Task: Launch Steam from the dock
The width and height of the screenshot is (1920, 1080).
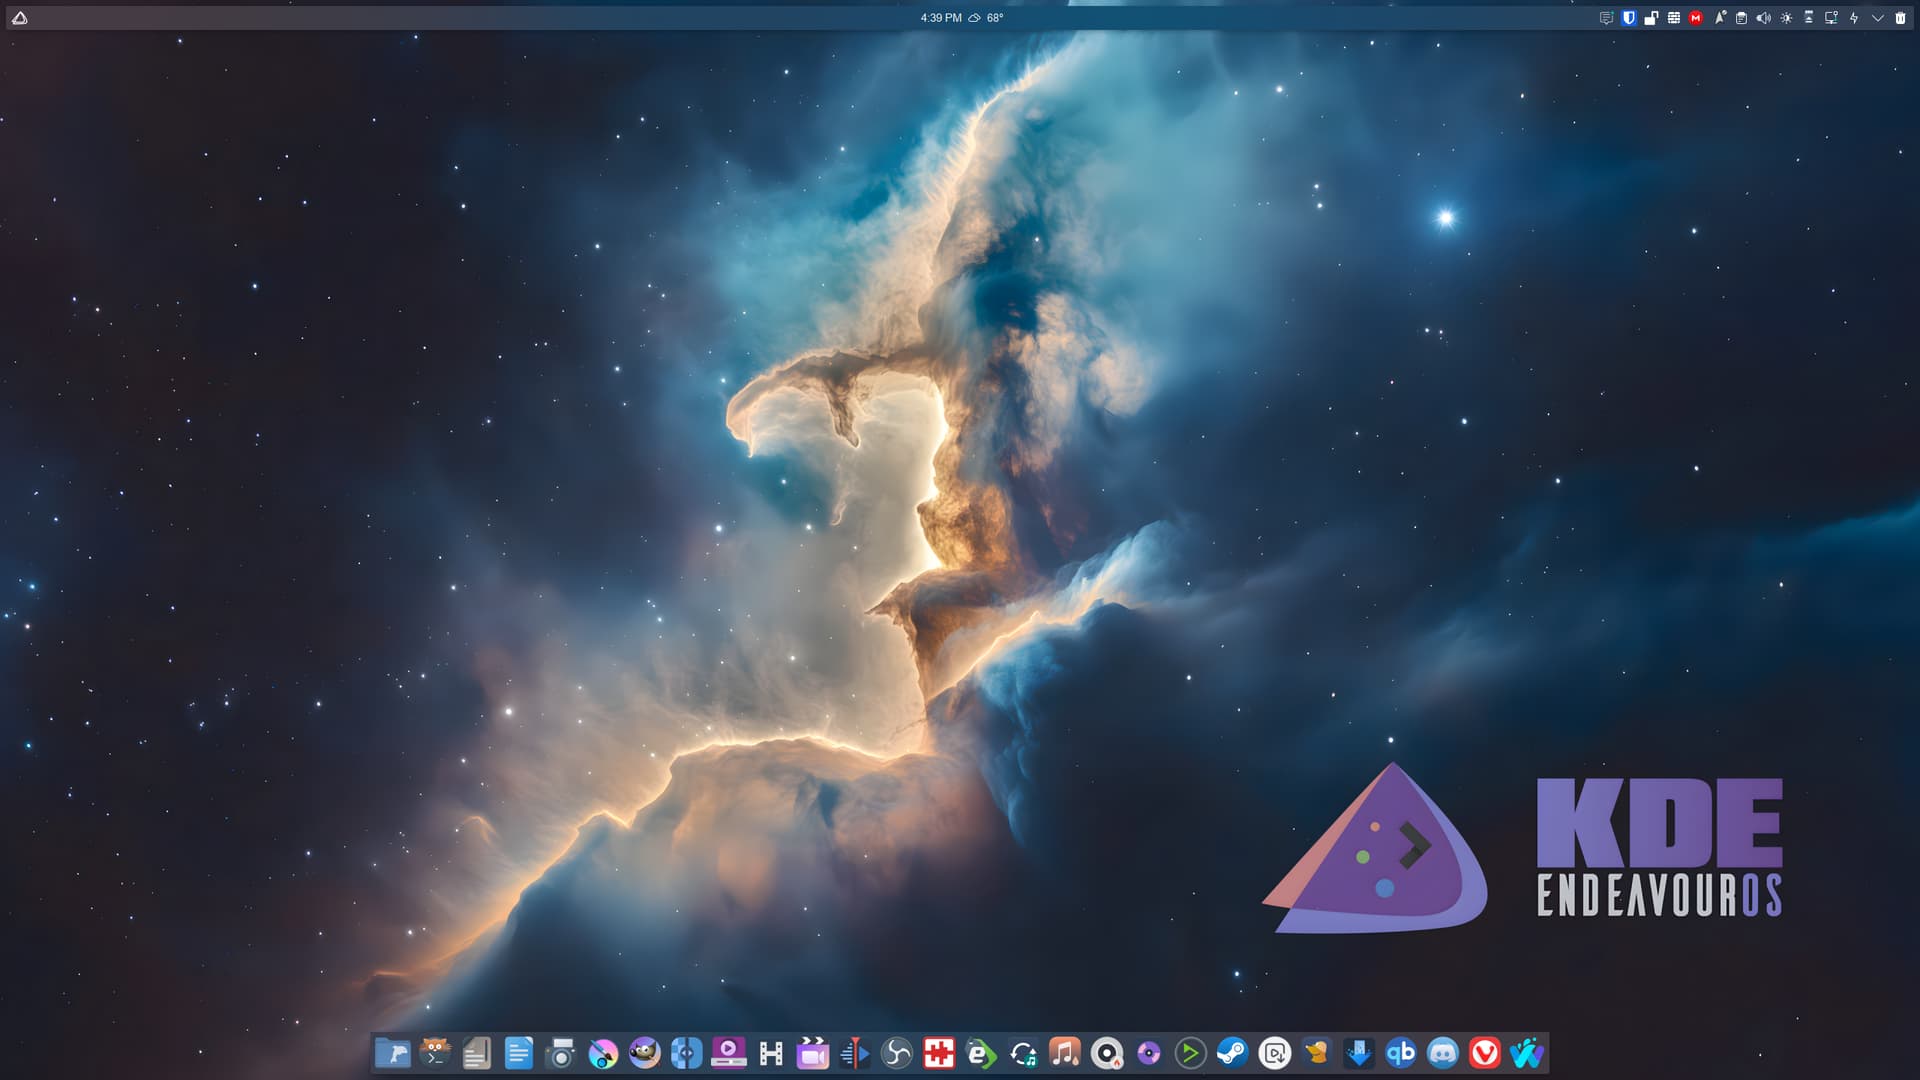Action: click(x=1232, y=1053)
